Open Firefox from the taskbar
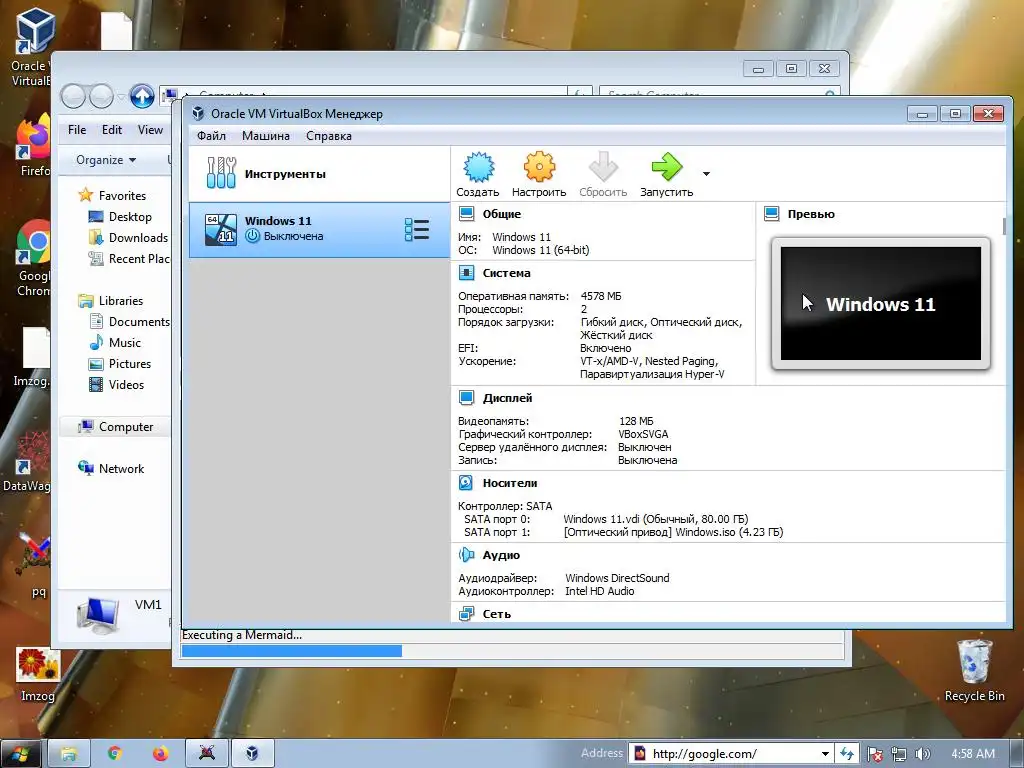The height and width of the screenshot is (768, 1024). pyautogui.click(x=161, y=754)
